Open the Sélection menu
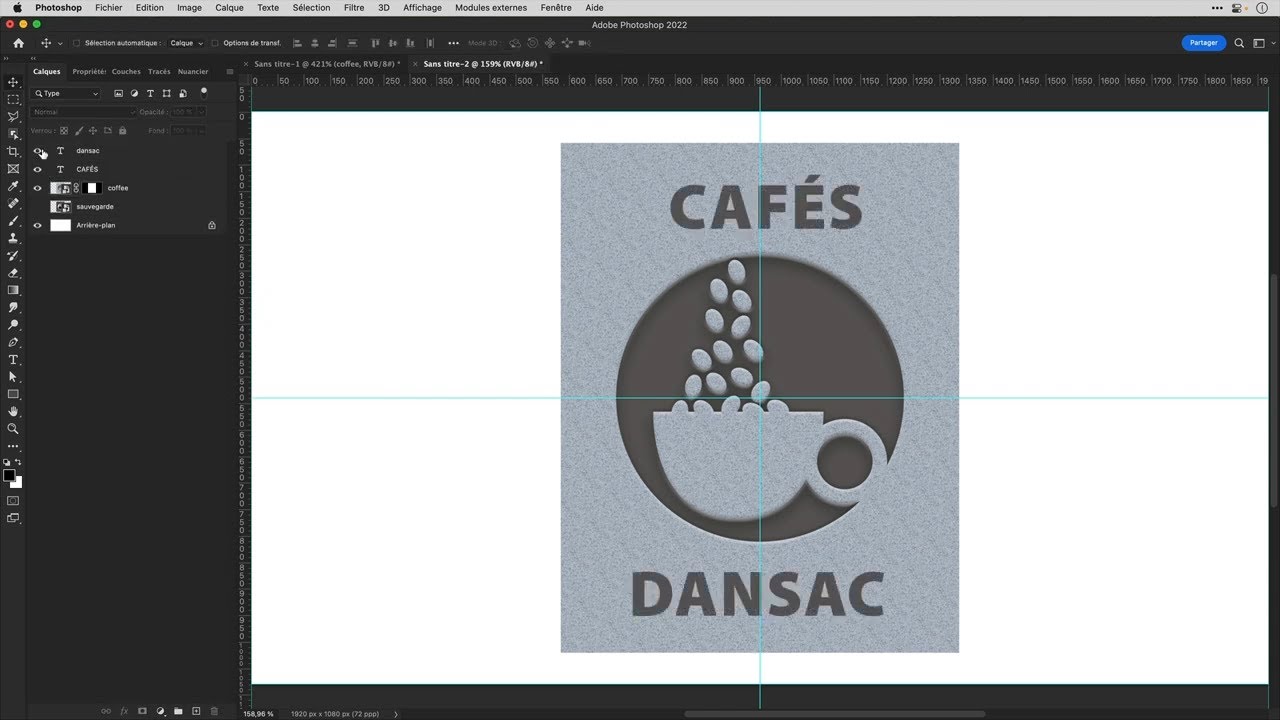Viewport: 1280px width, 720px height. coord(311,7)
